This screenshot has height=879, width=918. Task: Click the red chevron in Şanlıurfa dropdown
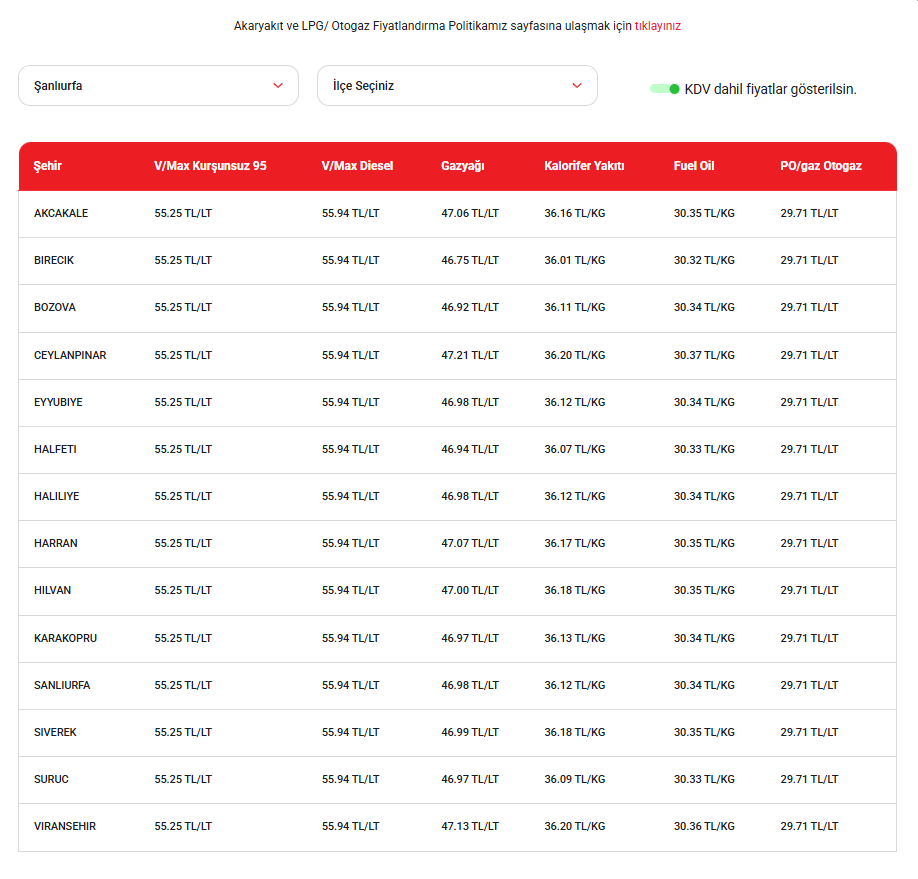coord(278,85)
